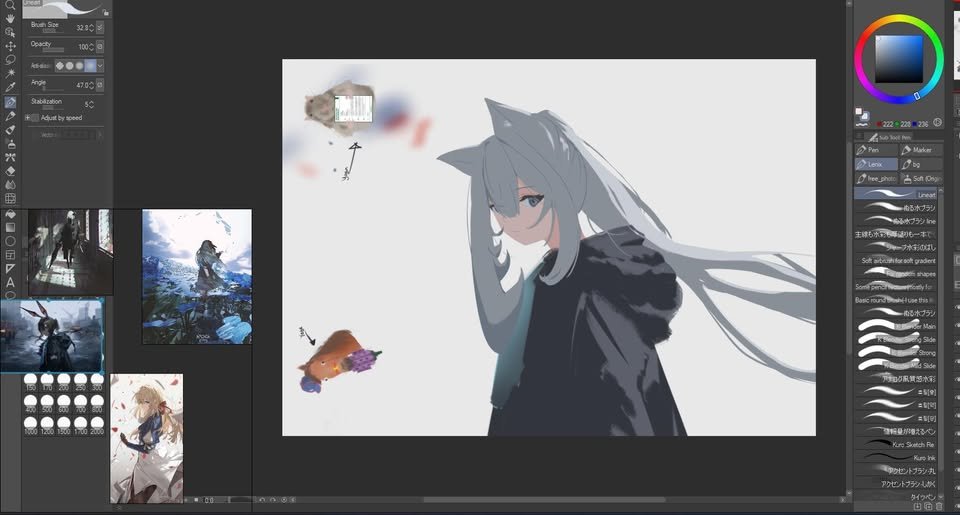960x515 pixels.
Task: Select the second anti-aliasing option
Action: [x=70, y=66]
